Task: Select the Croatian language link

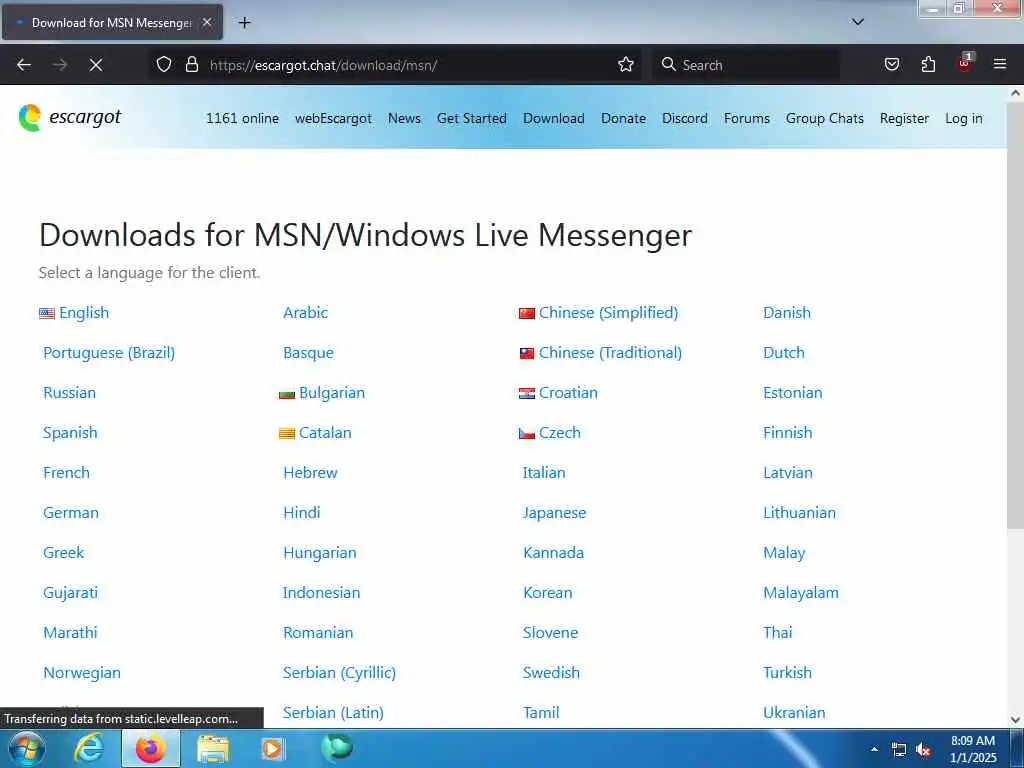Action: [568, 392]
